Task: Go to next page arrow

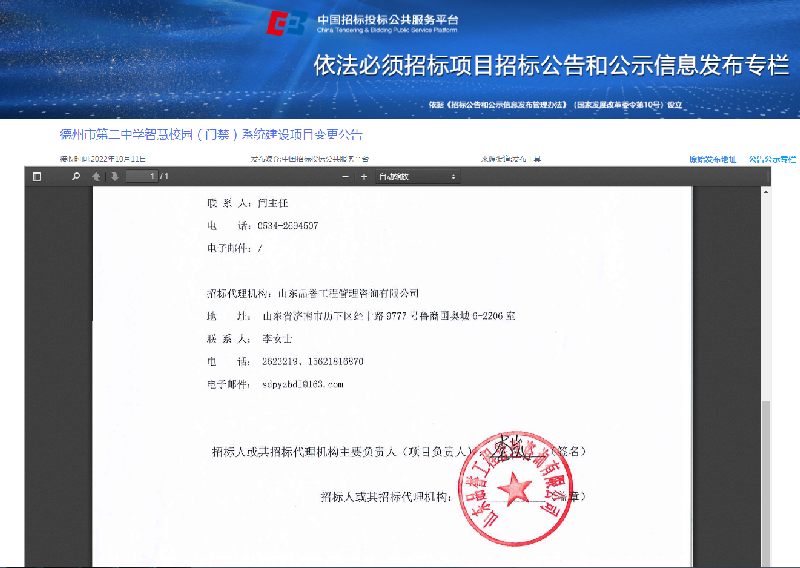Action: 114,177
